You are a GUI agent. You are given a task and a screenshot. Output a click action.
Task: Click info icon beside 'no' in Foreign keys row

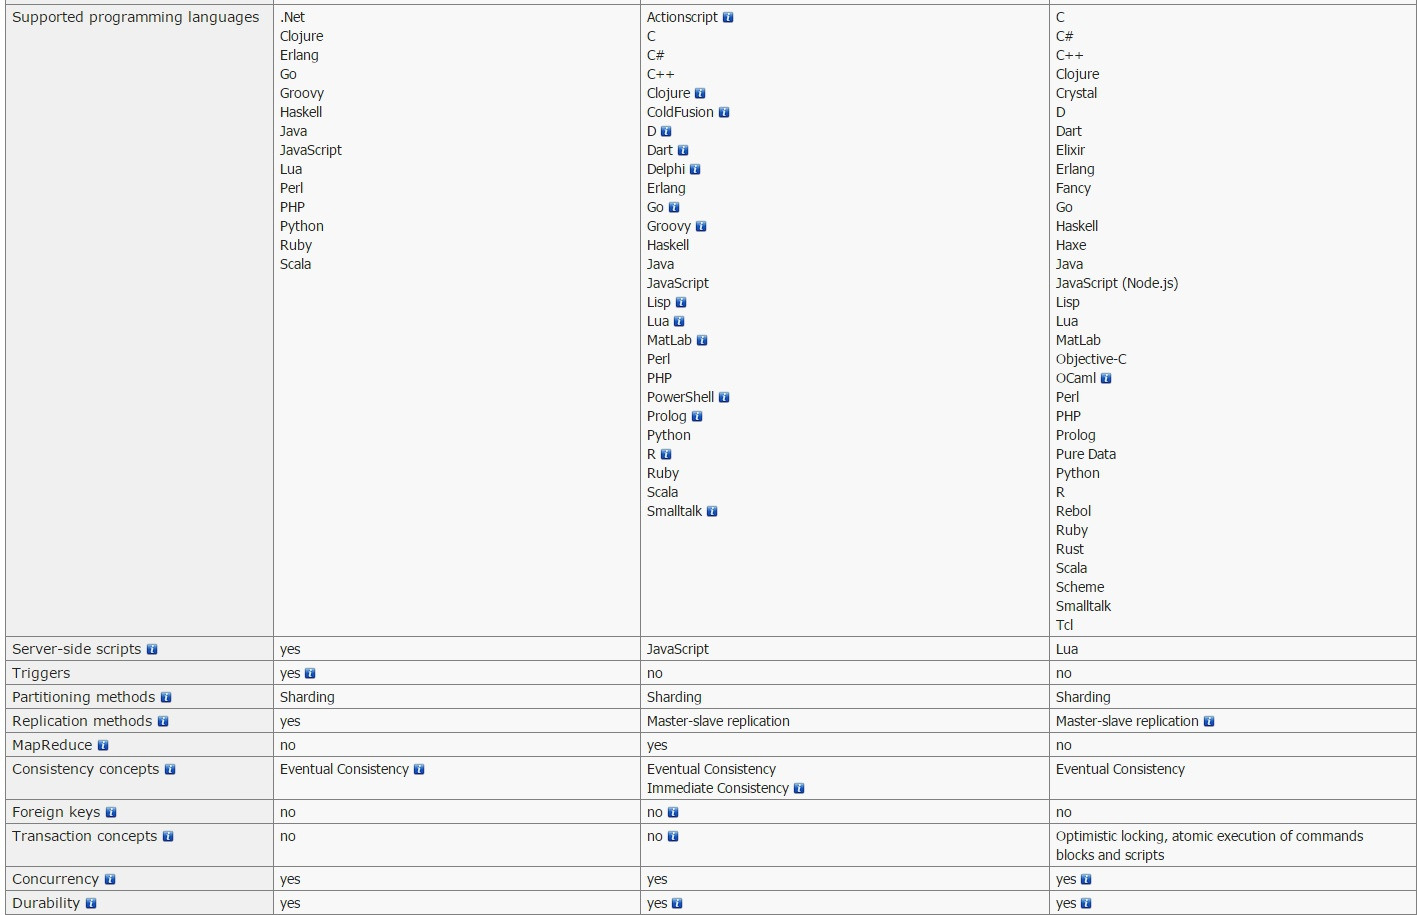click(673, 813)
